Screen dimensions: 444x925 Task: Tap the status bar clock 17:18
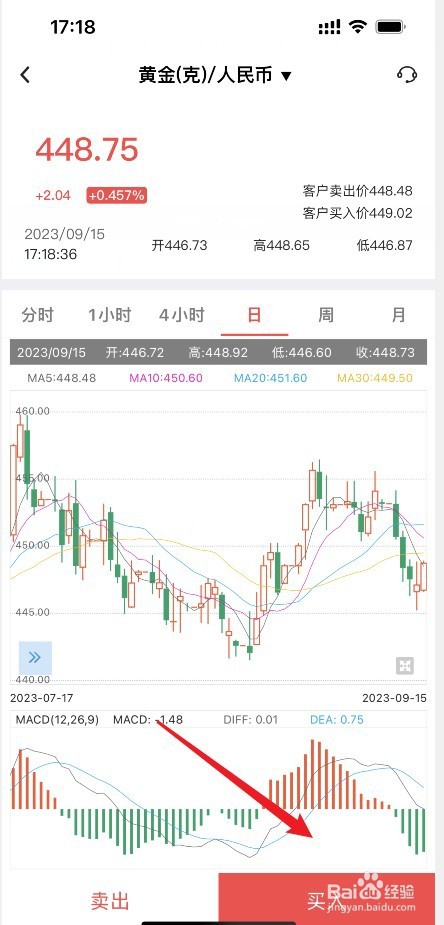[x=73, y=27]
